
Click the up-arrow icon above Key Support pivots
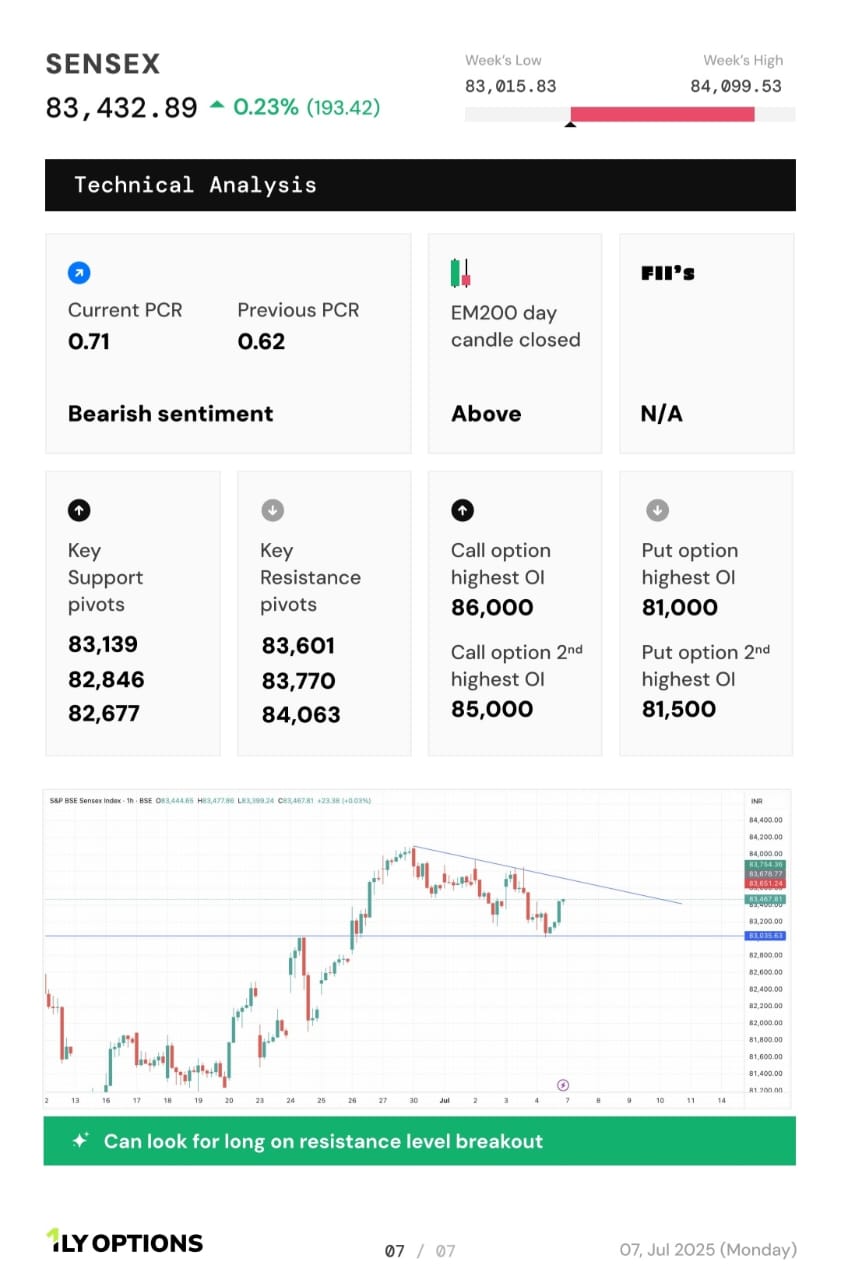(x=79, y=510)
